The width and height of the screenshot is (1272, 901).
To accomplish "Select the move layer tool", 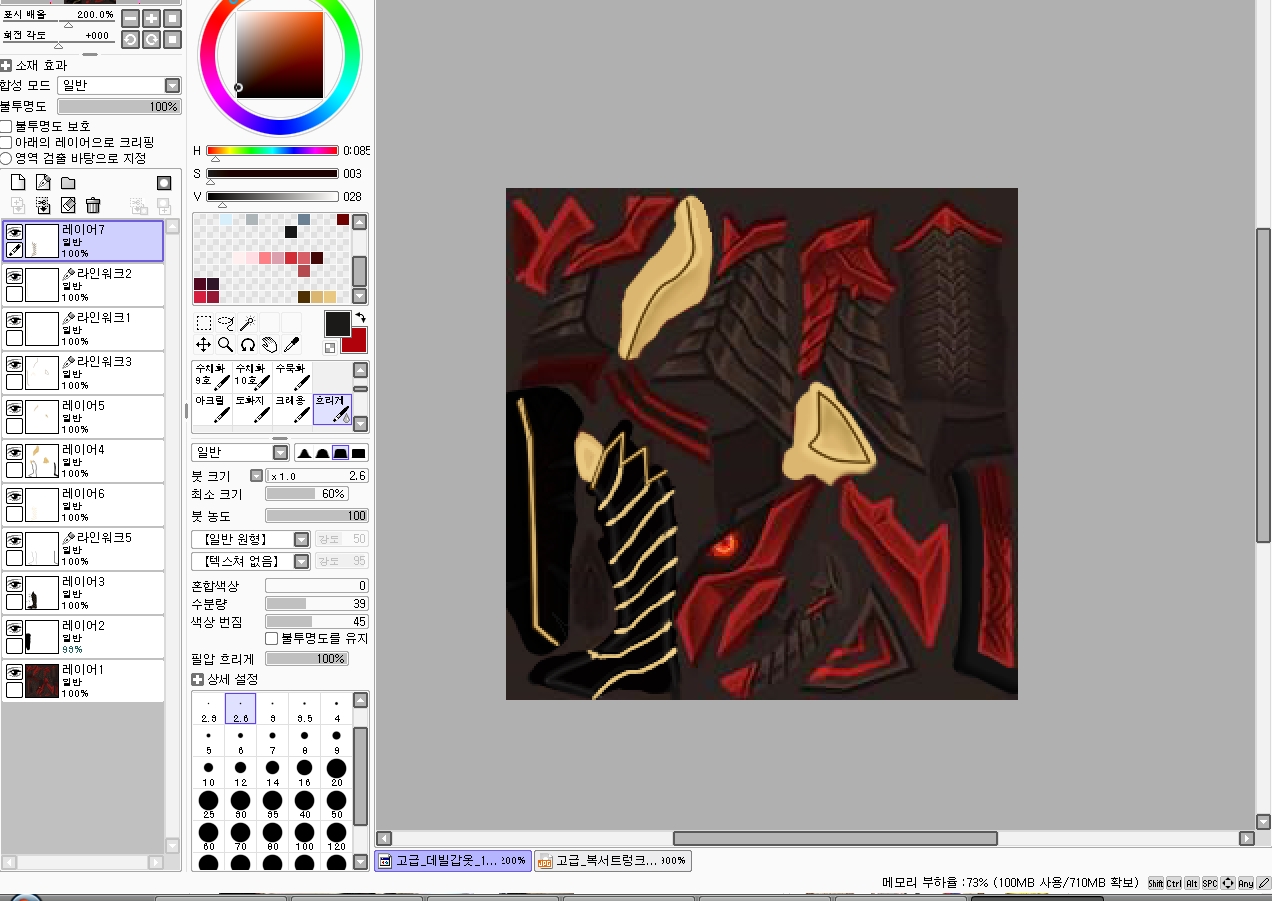I will (x=203, y=344).
